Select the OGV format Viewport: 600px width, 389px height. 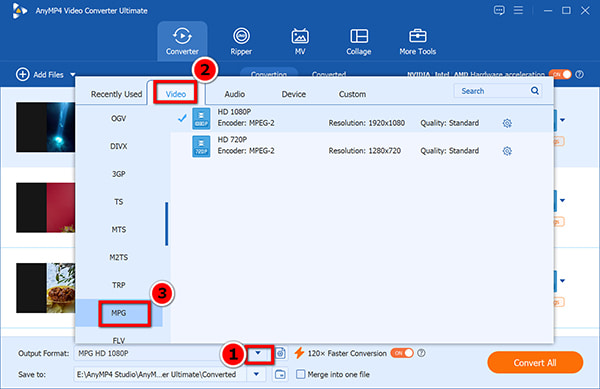click(x=119, y=119)
